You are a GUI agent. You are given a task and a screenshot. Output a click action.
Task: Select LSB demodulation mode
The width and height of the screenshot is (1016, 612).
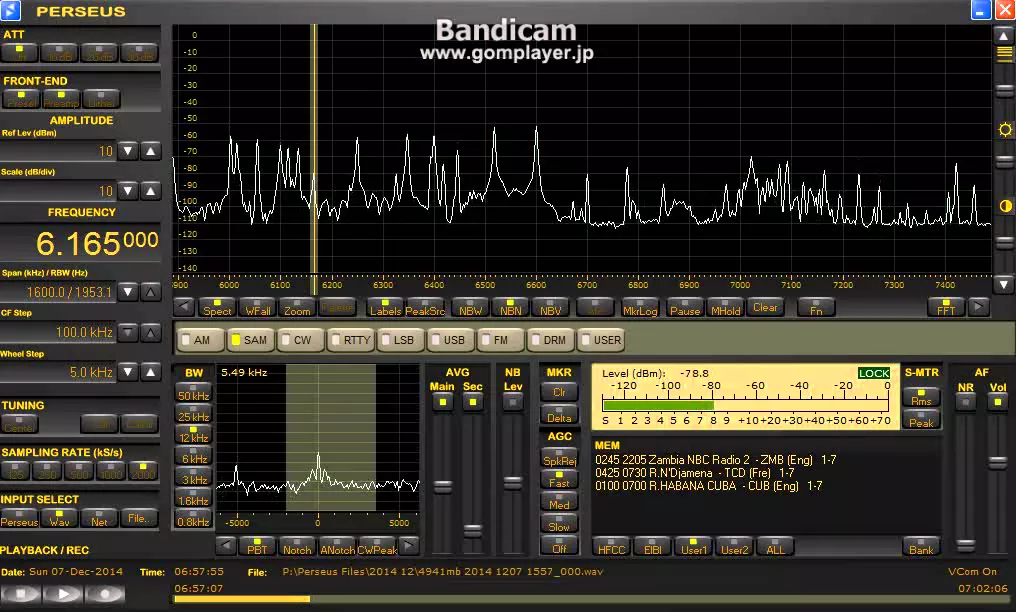click(x=401, y=340)
